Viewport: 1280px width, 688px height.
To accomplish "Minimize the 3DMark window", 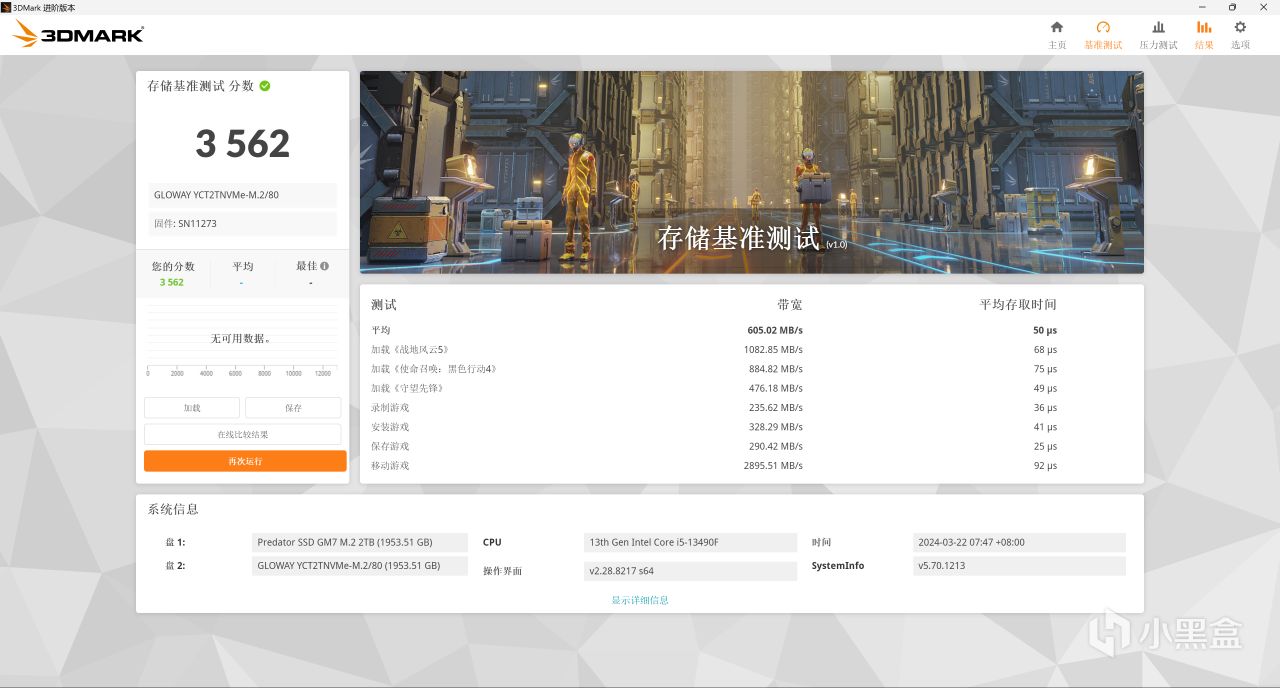I will coord(1204,7).
